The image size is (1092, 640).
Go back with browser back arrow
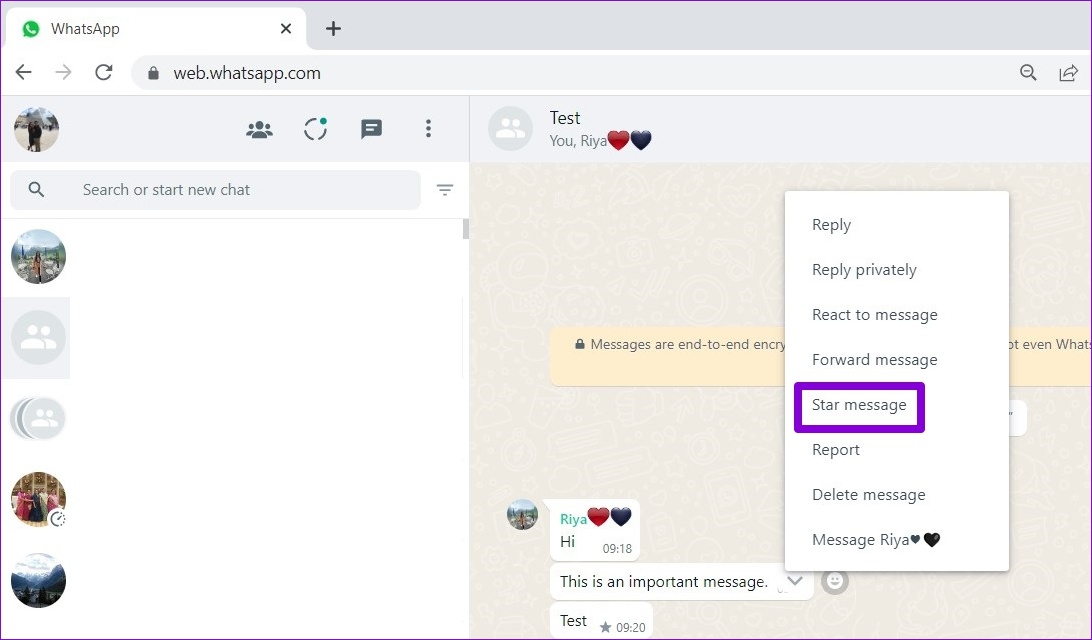pos(24,72)
